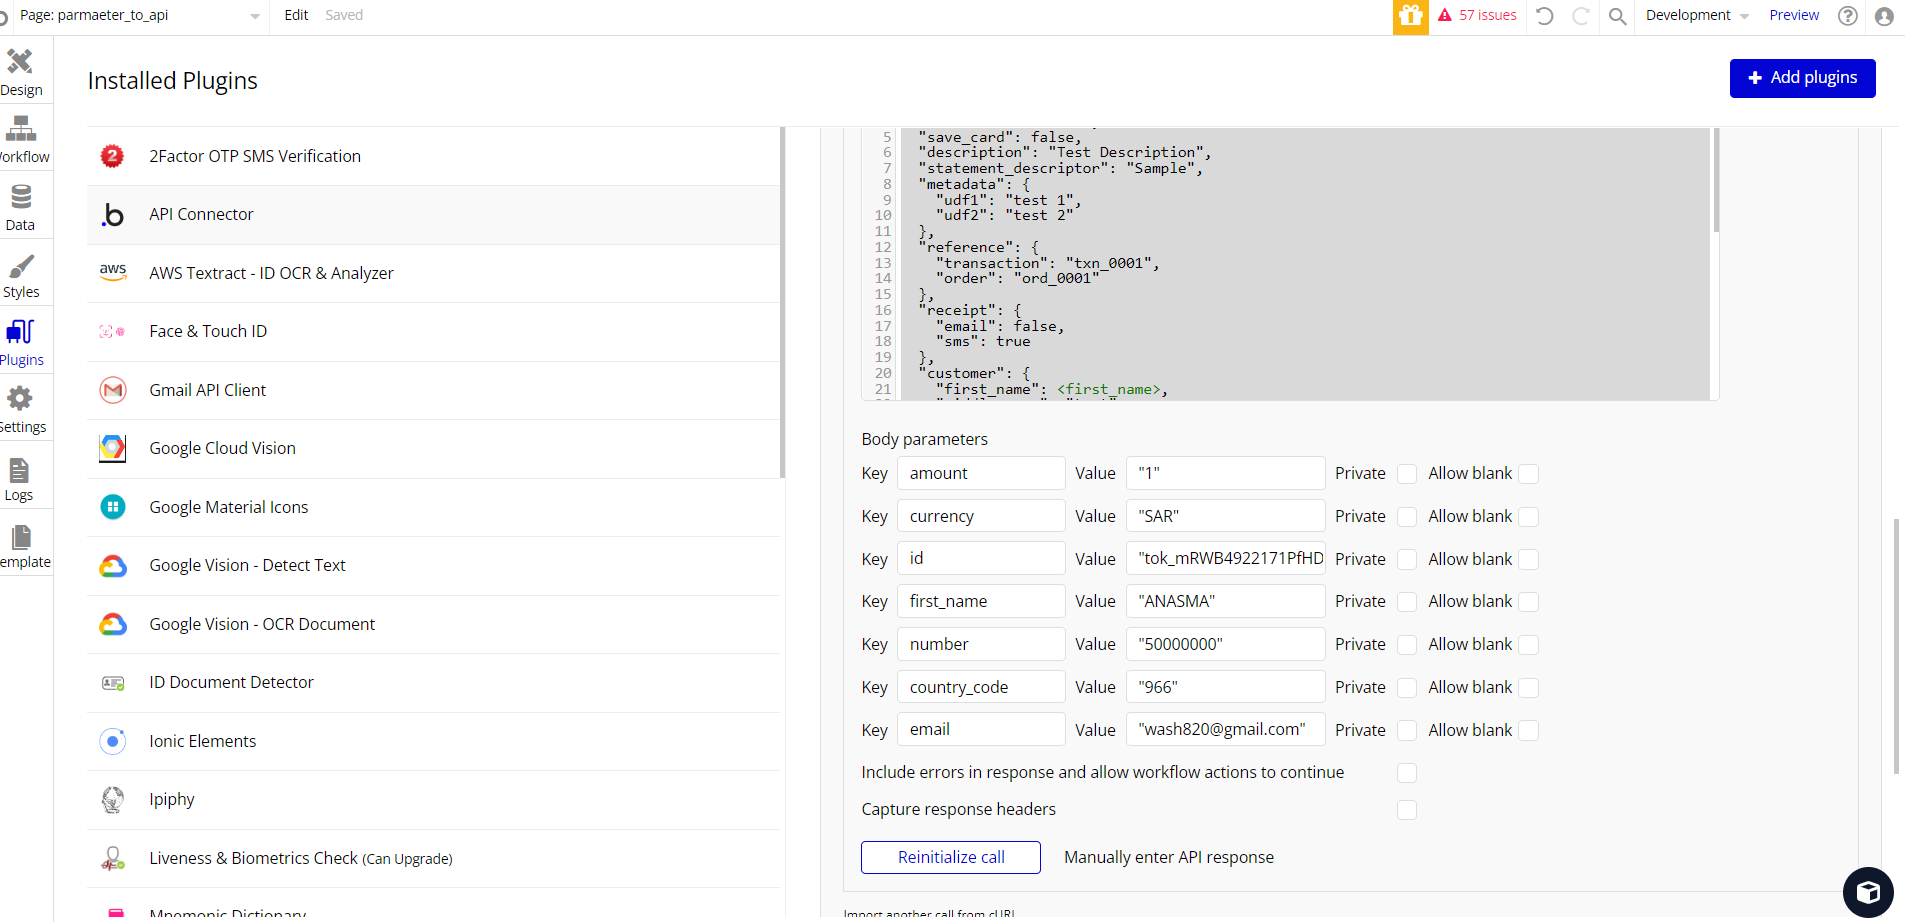Open the Edit menu
This screenshot has height=922, width=1905.
click(x=296, y=16)
